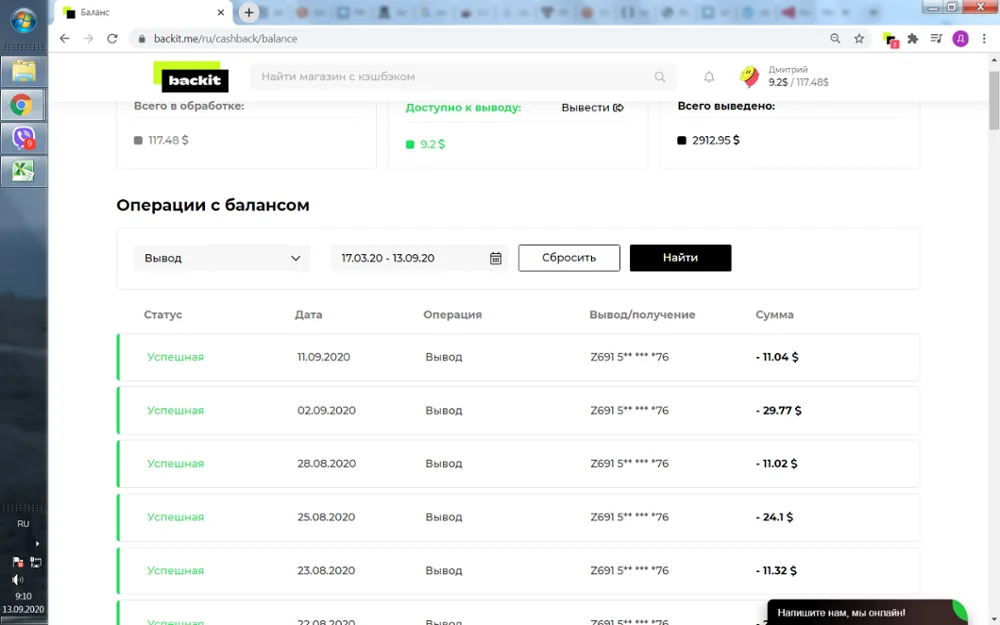The width and height of the screenshot is (1000, 625).
Task: Click the date 02.09.2020
Action: point(327,411)
